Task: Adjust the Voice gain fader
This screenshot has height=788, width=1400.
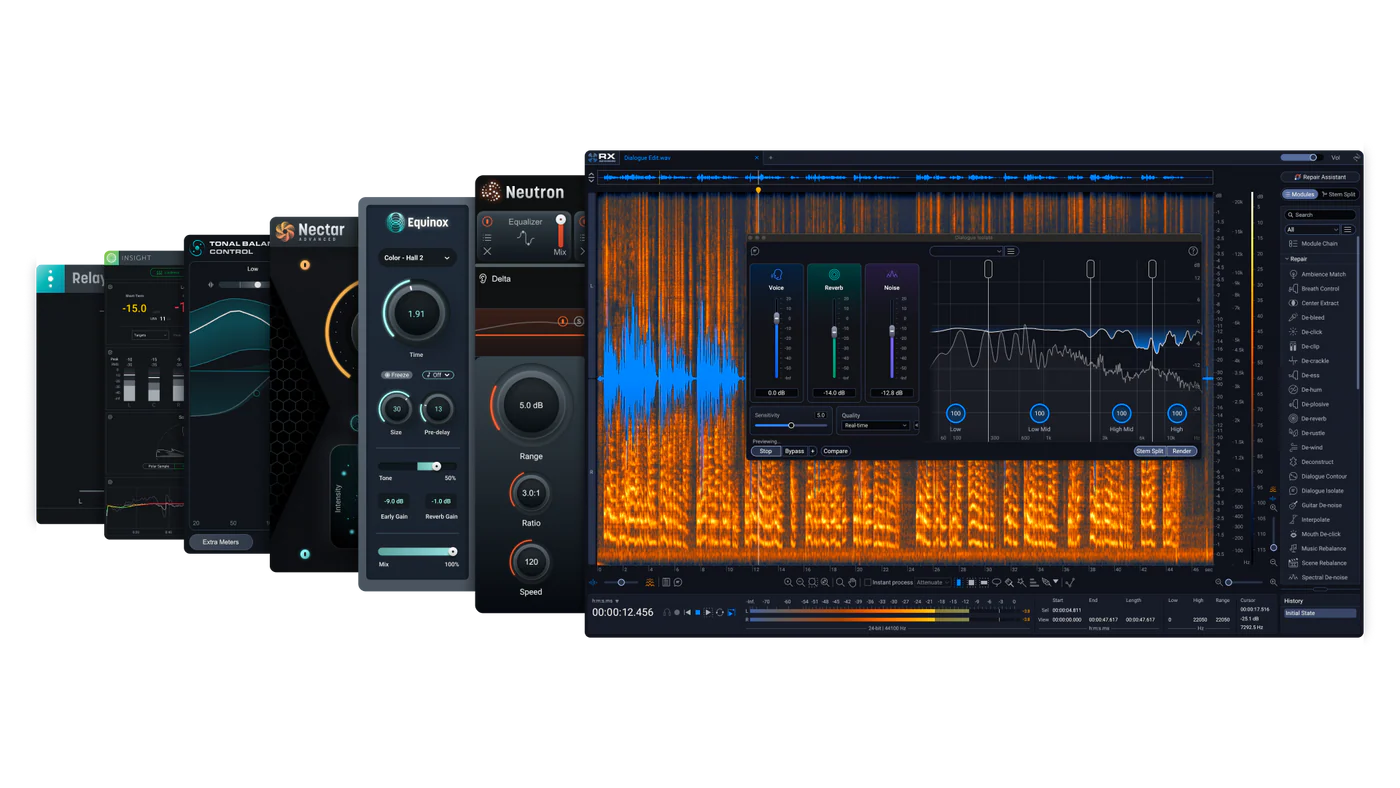Action: [776, 318]
